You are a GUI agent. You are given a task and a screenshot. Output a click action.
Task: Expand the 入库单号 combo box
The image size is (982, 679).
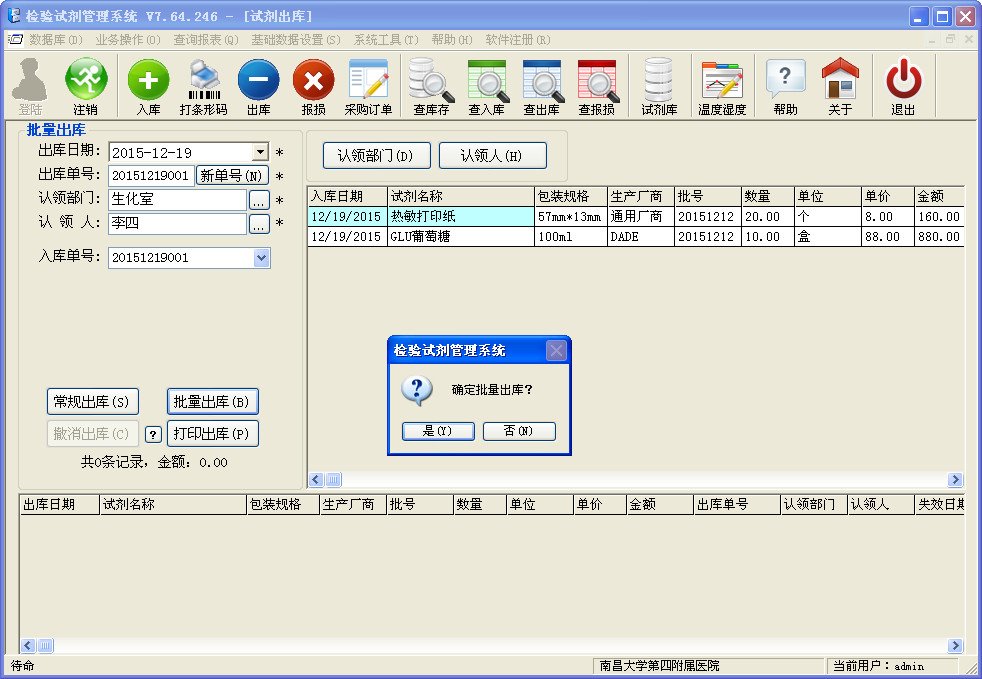(262, 257)
